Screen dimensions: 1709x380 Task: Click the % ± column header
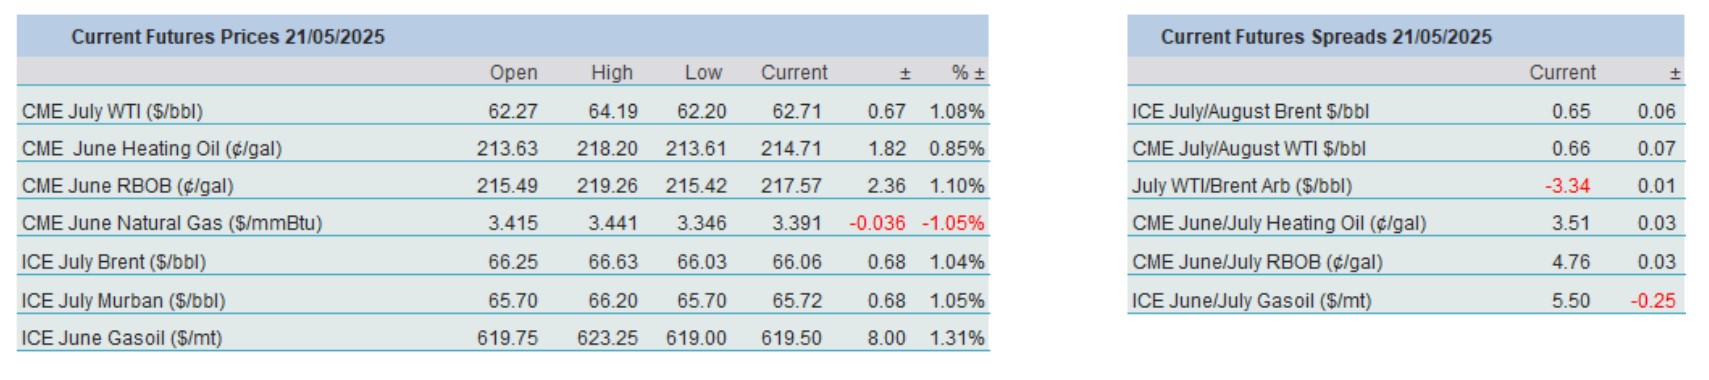968,73
